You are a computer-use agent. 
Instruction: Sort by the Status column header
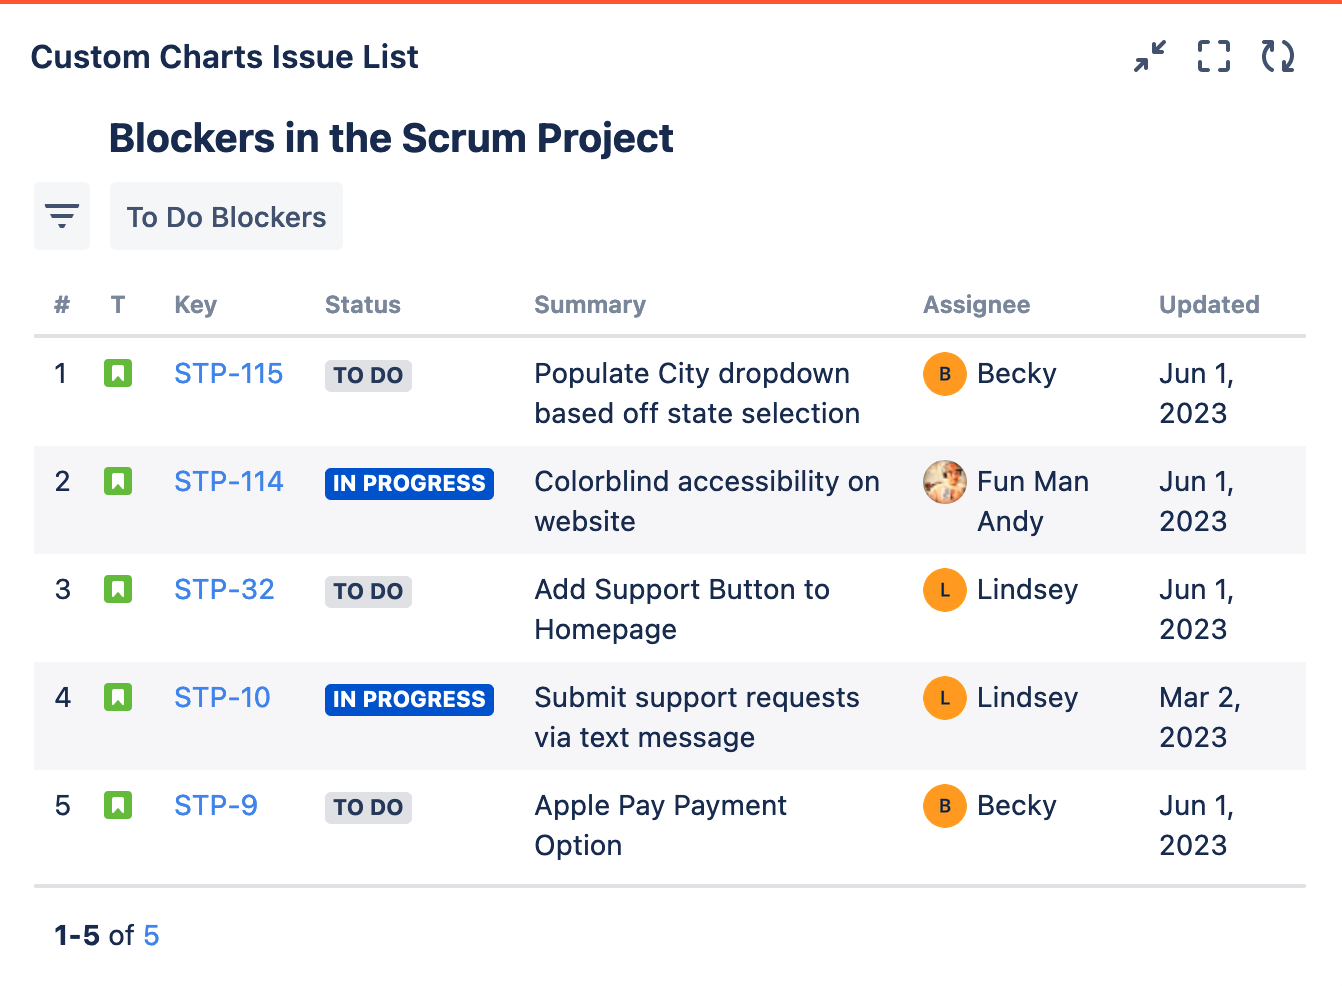click(x=362, y=305)
